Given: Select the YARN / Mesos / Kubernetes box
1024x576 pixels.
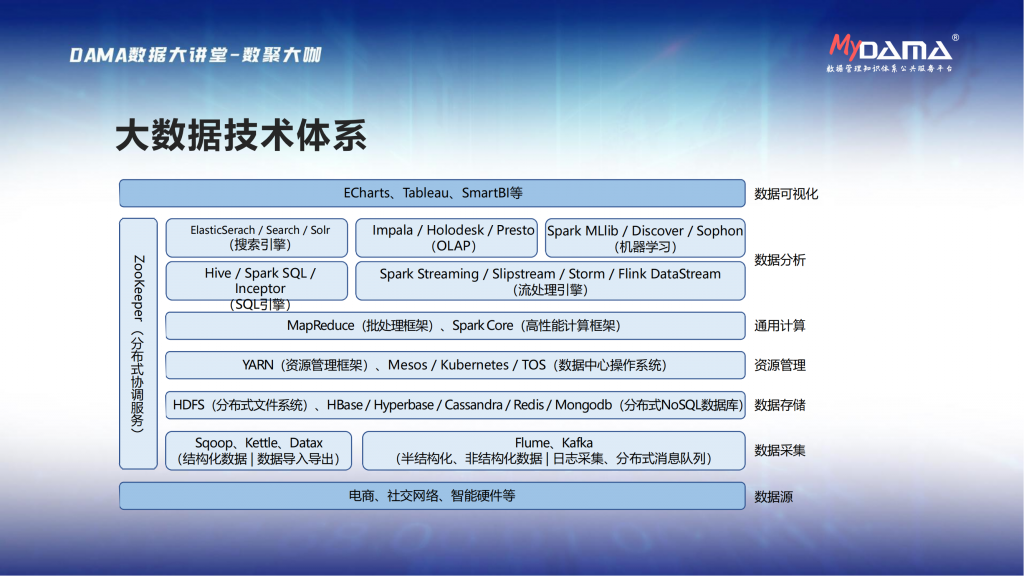Looking at the screenshot, I should pyautogui.click(x=455, y=365).
